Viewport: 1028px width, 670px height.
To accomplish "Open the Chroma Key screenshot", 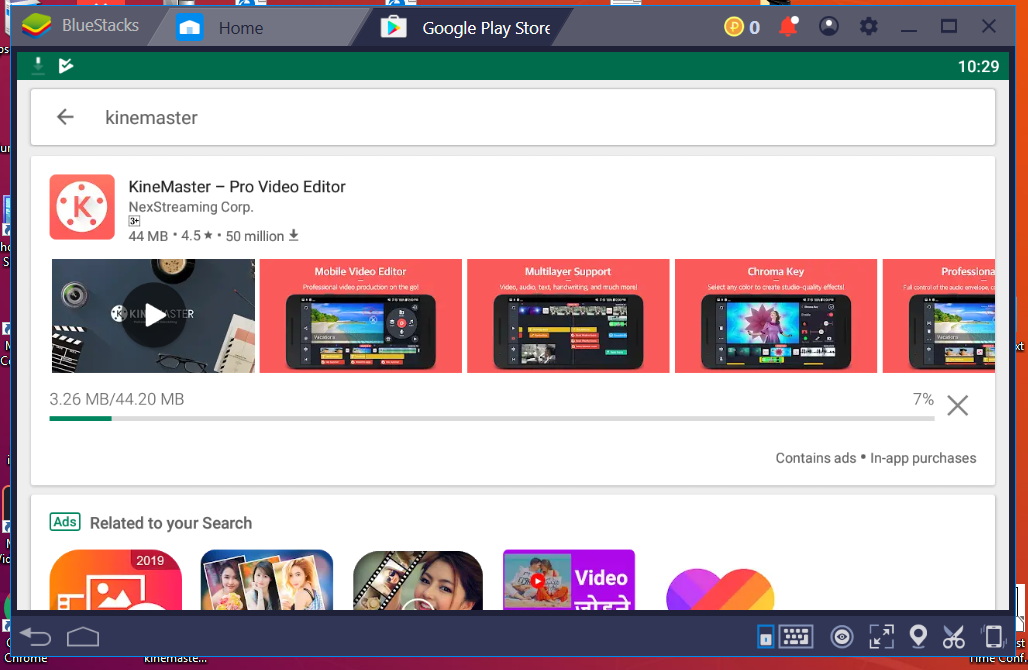I will pos(776,315).
